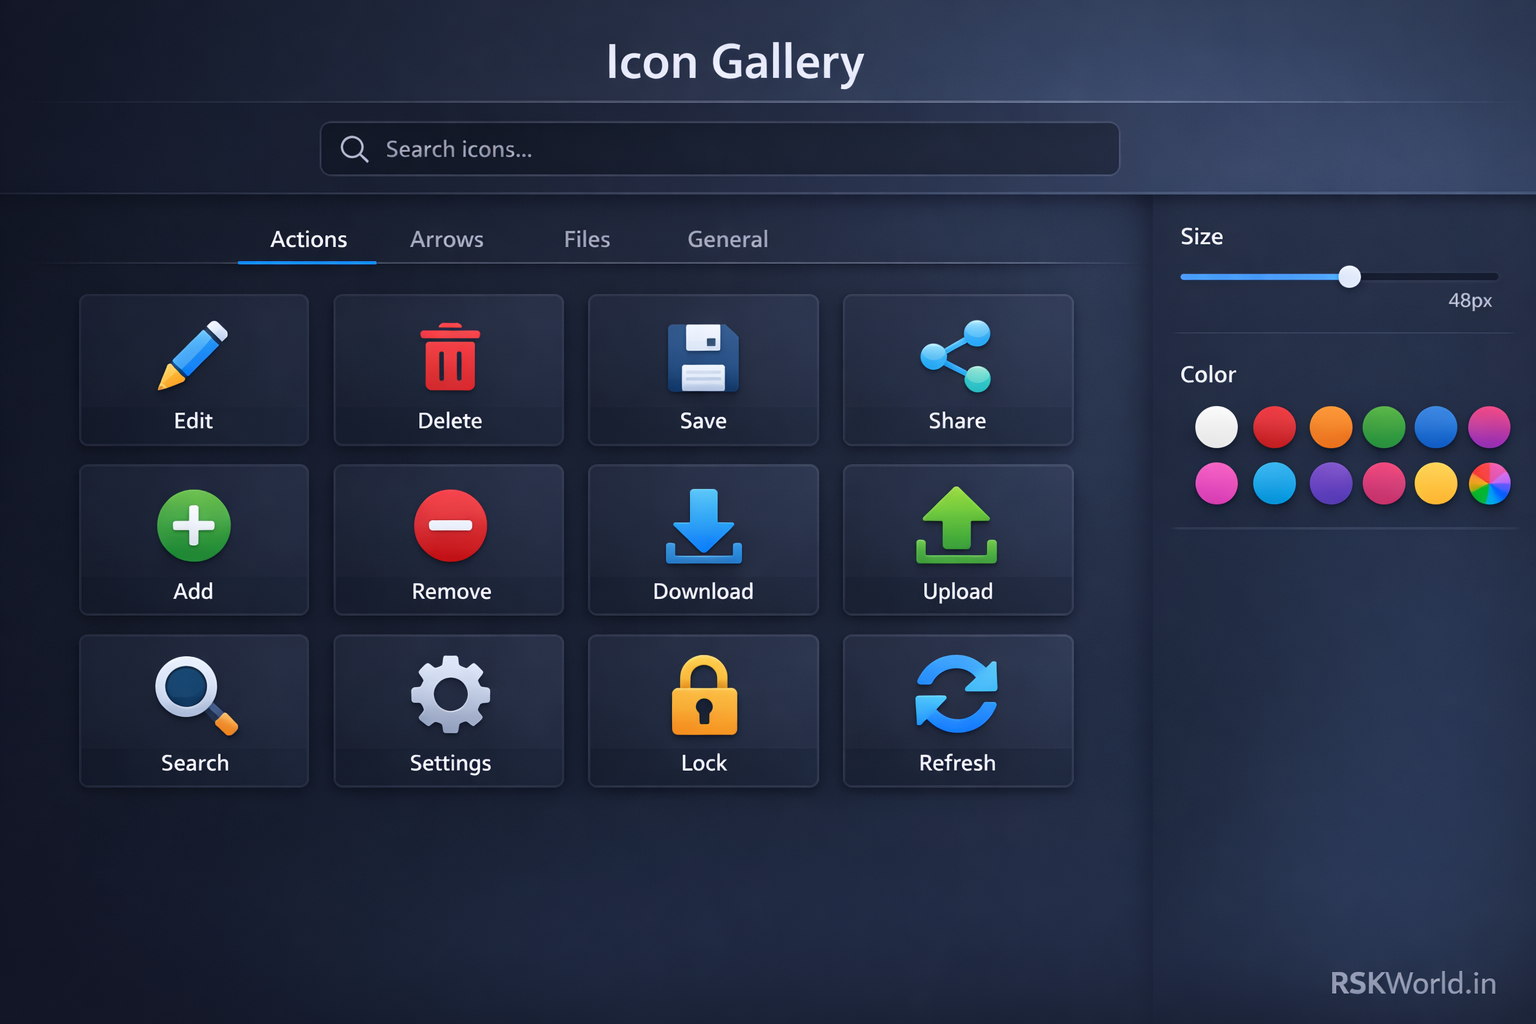Switch to the General tab

[x=727, y=239]
